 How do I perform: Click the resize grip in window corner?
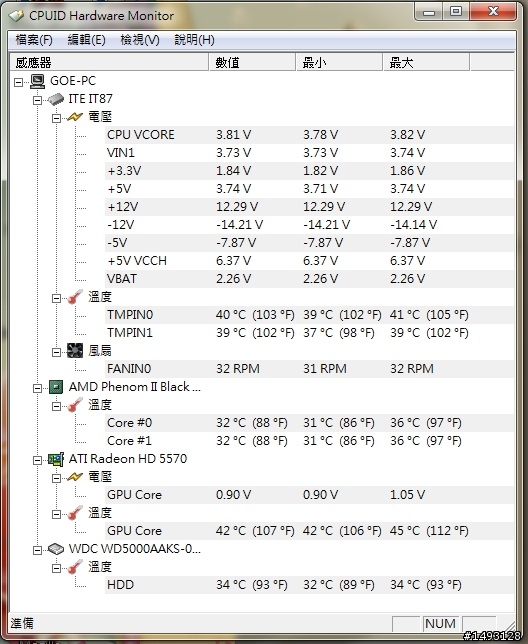508,625
